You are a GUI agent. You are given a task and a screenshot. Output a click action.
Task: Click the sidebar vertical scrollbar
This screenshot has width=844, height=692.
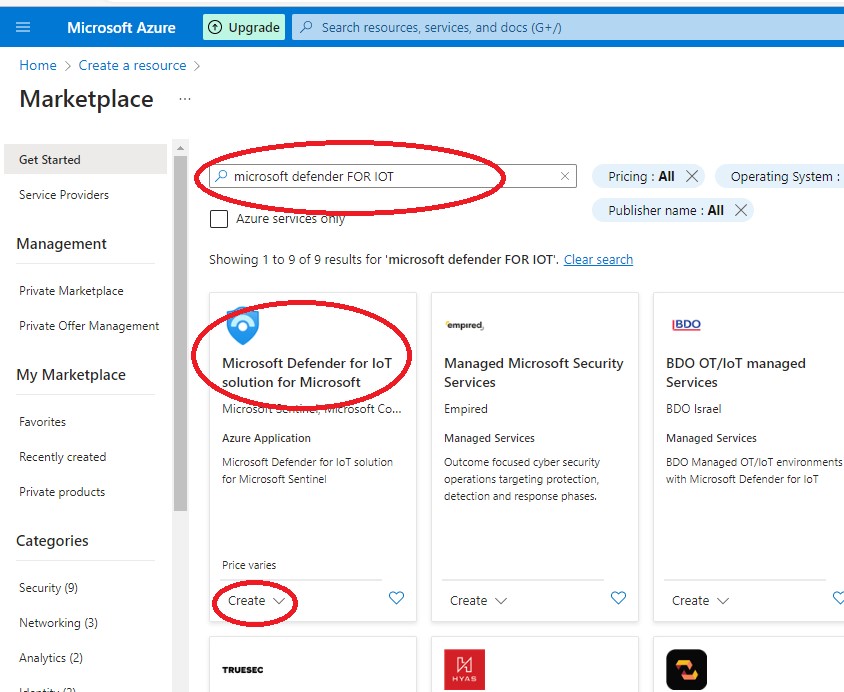coord(180,334)
